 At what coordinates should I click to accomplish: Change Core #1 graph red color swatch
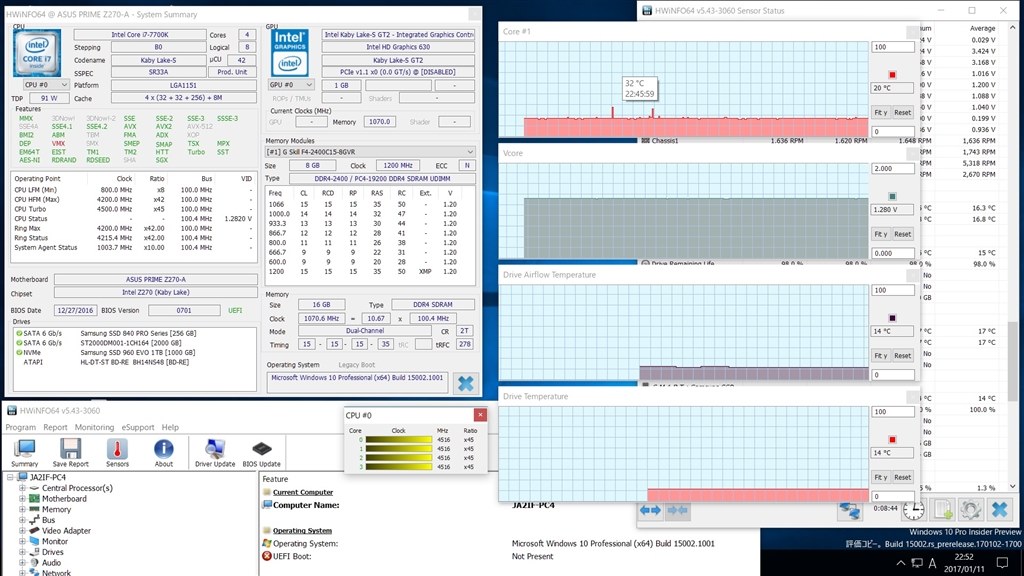(892, 74)
